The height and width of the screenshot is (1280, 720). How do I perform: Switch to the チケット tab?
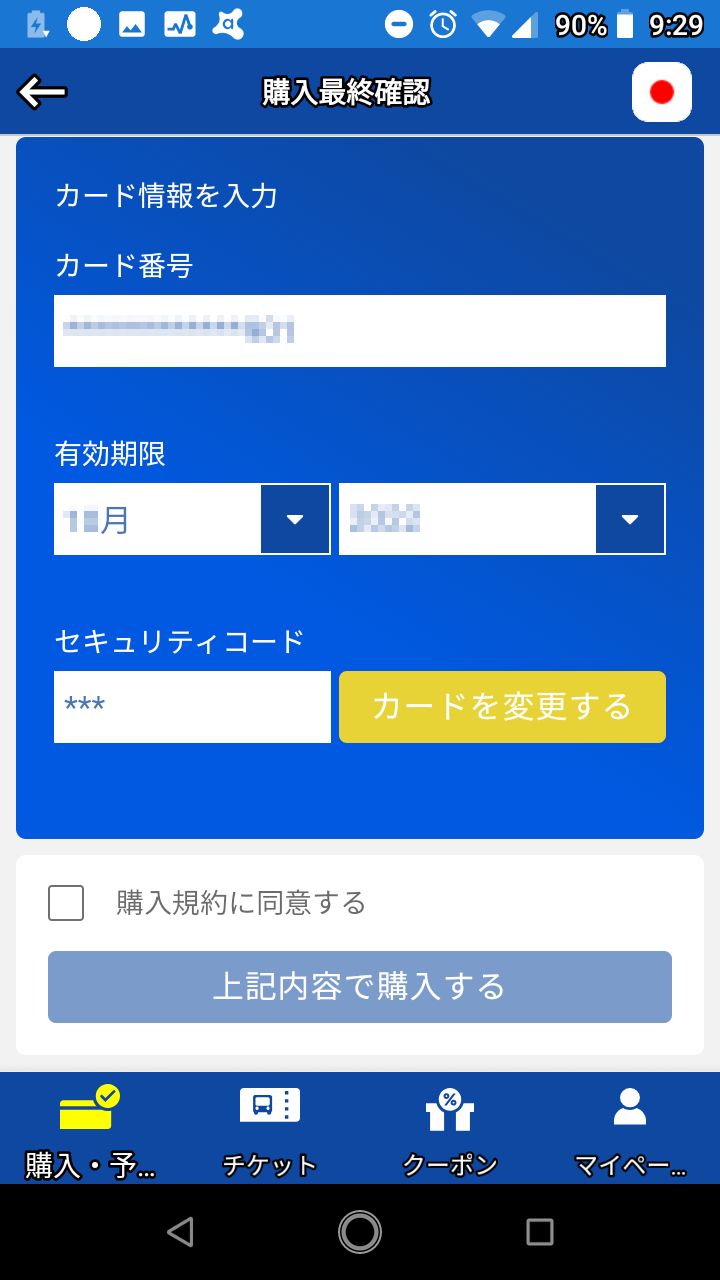(269, 1165)
